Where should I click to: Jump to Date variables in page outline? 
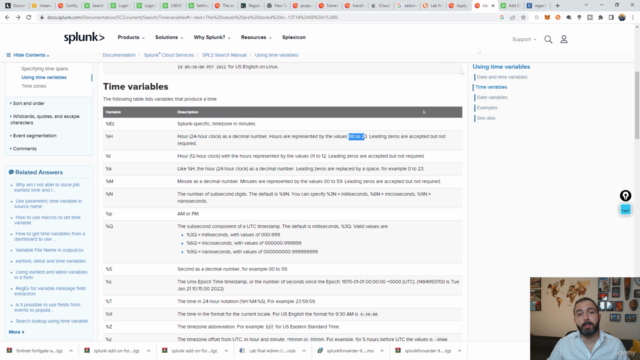pyautogui.click(x=492, y=97)
